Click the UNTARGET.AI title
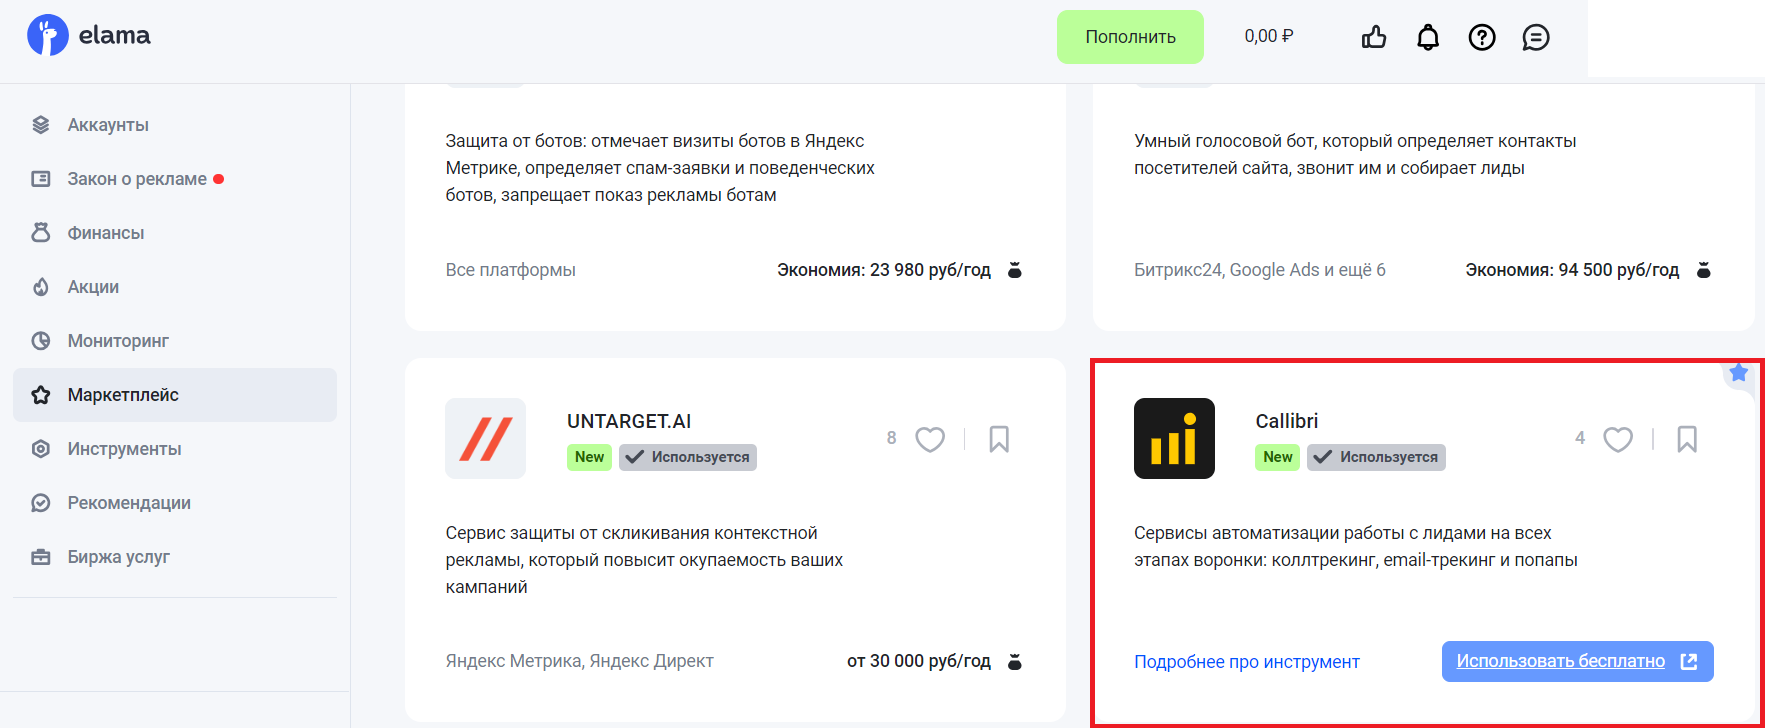Screen dimensions: 1765x728 629,421
